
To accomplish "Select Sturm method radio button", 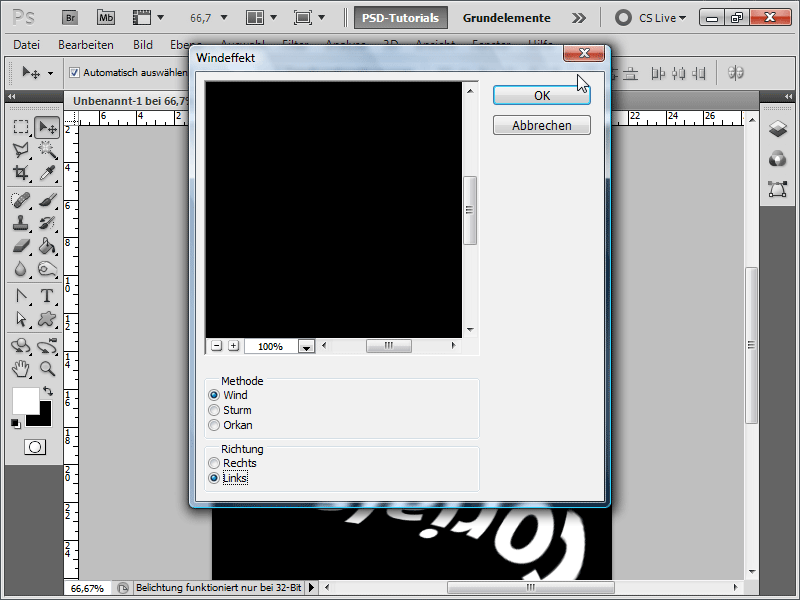I will click(x=214, y=410).
